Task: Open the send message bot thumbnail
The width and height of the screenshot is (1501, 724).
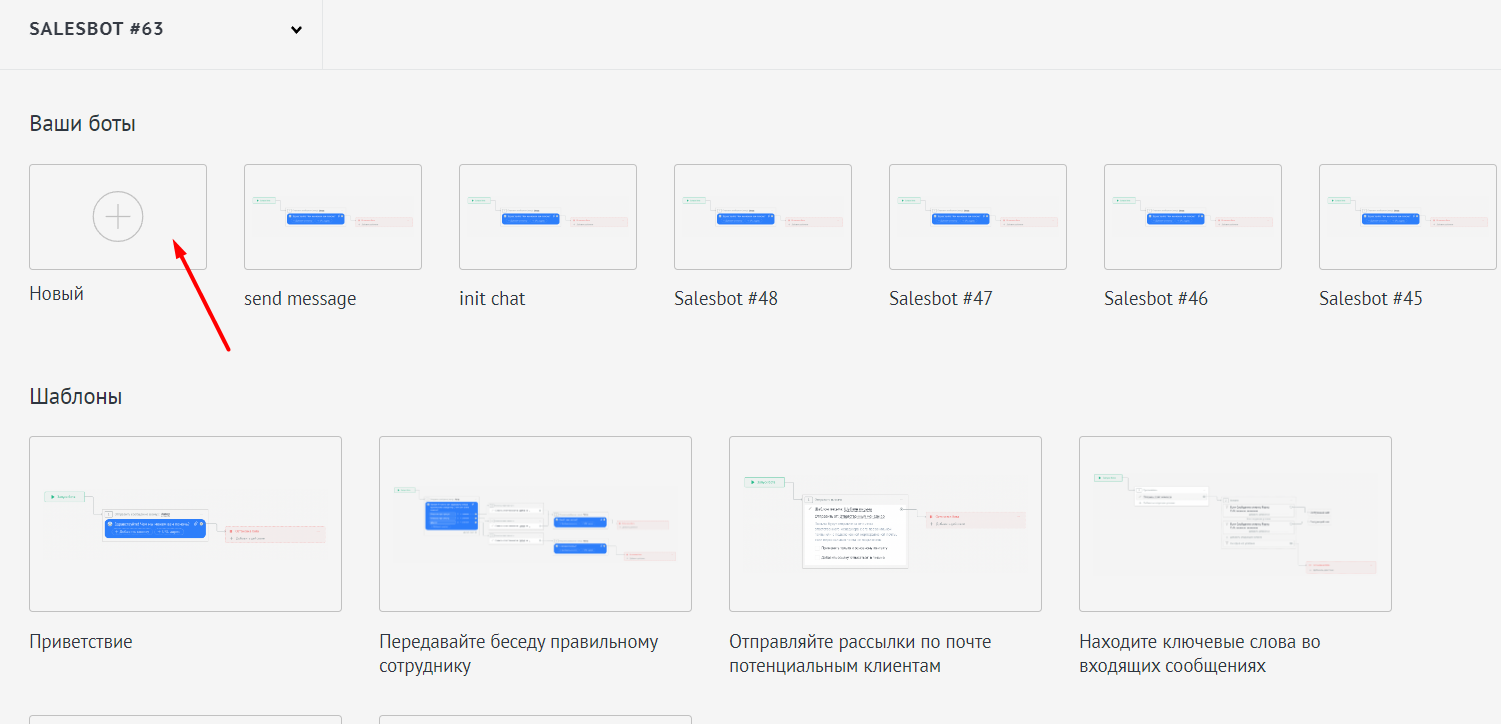Action: click(x=332, y=217)
